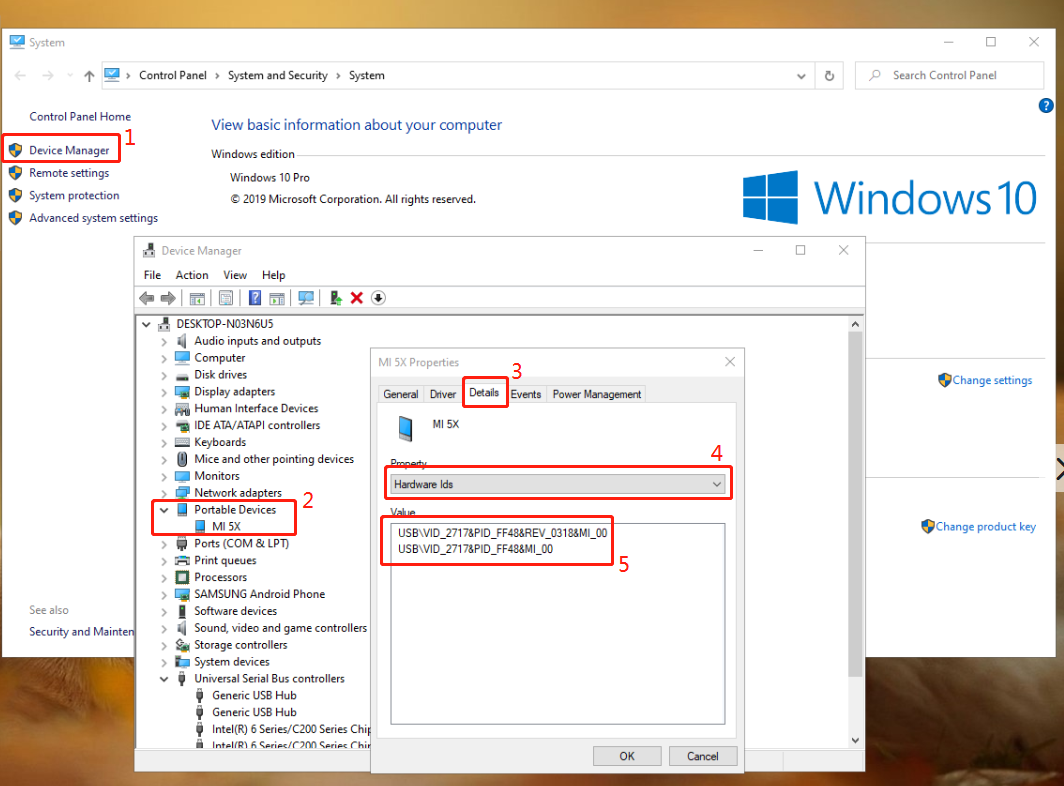Click the red X Uninstall device icon
The width and height of the screenshot is (1064, 786).
pos(356,298)
